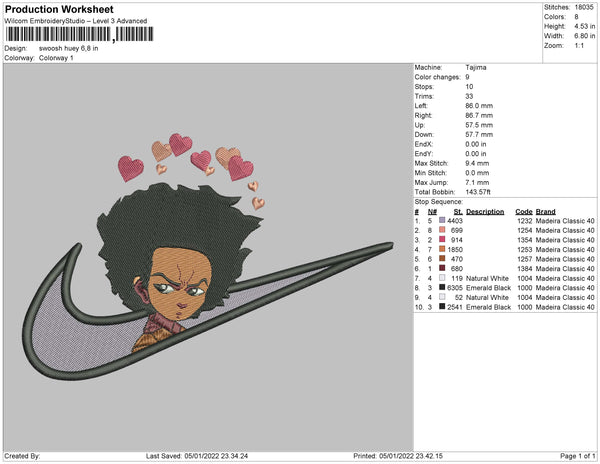The image size is (600, 464).
Task: Click the white swatch beside stitch count 52
Action: 442,297
